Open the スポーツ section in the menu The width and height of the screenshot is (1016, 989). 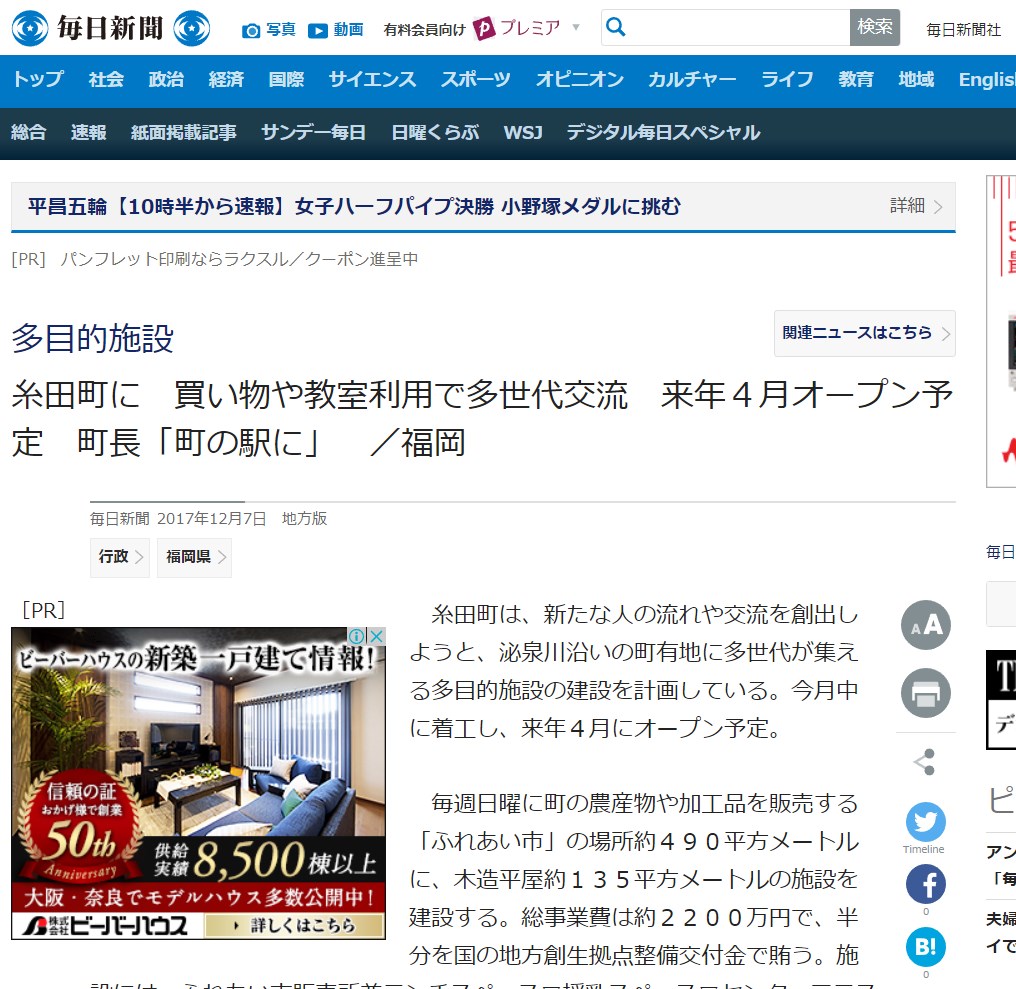click(x=476, y=80)
